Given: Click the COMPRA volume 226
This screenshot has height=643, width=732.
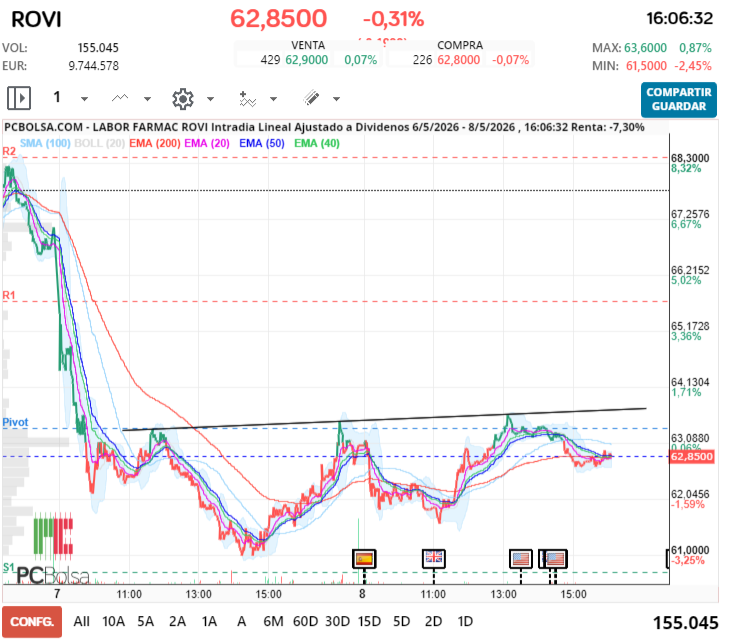Looking at the screenshot, I should [422, 60].
